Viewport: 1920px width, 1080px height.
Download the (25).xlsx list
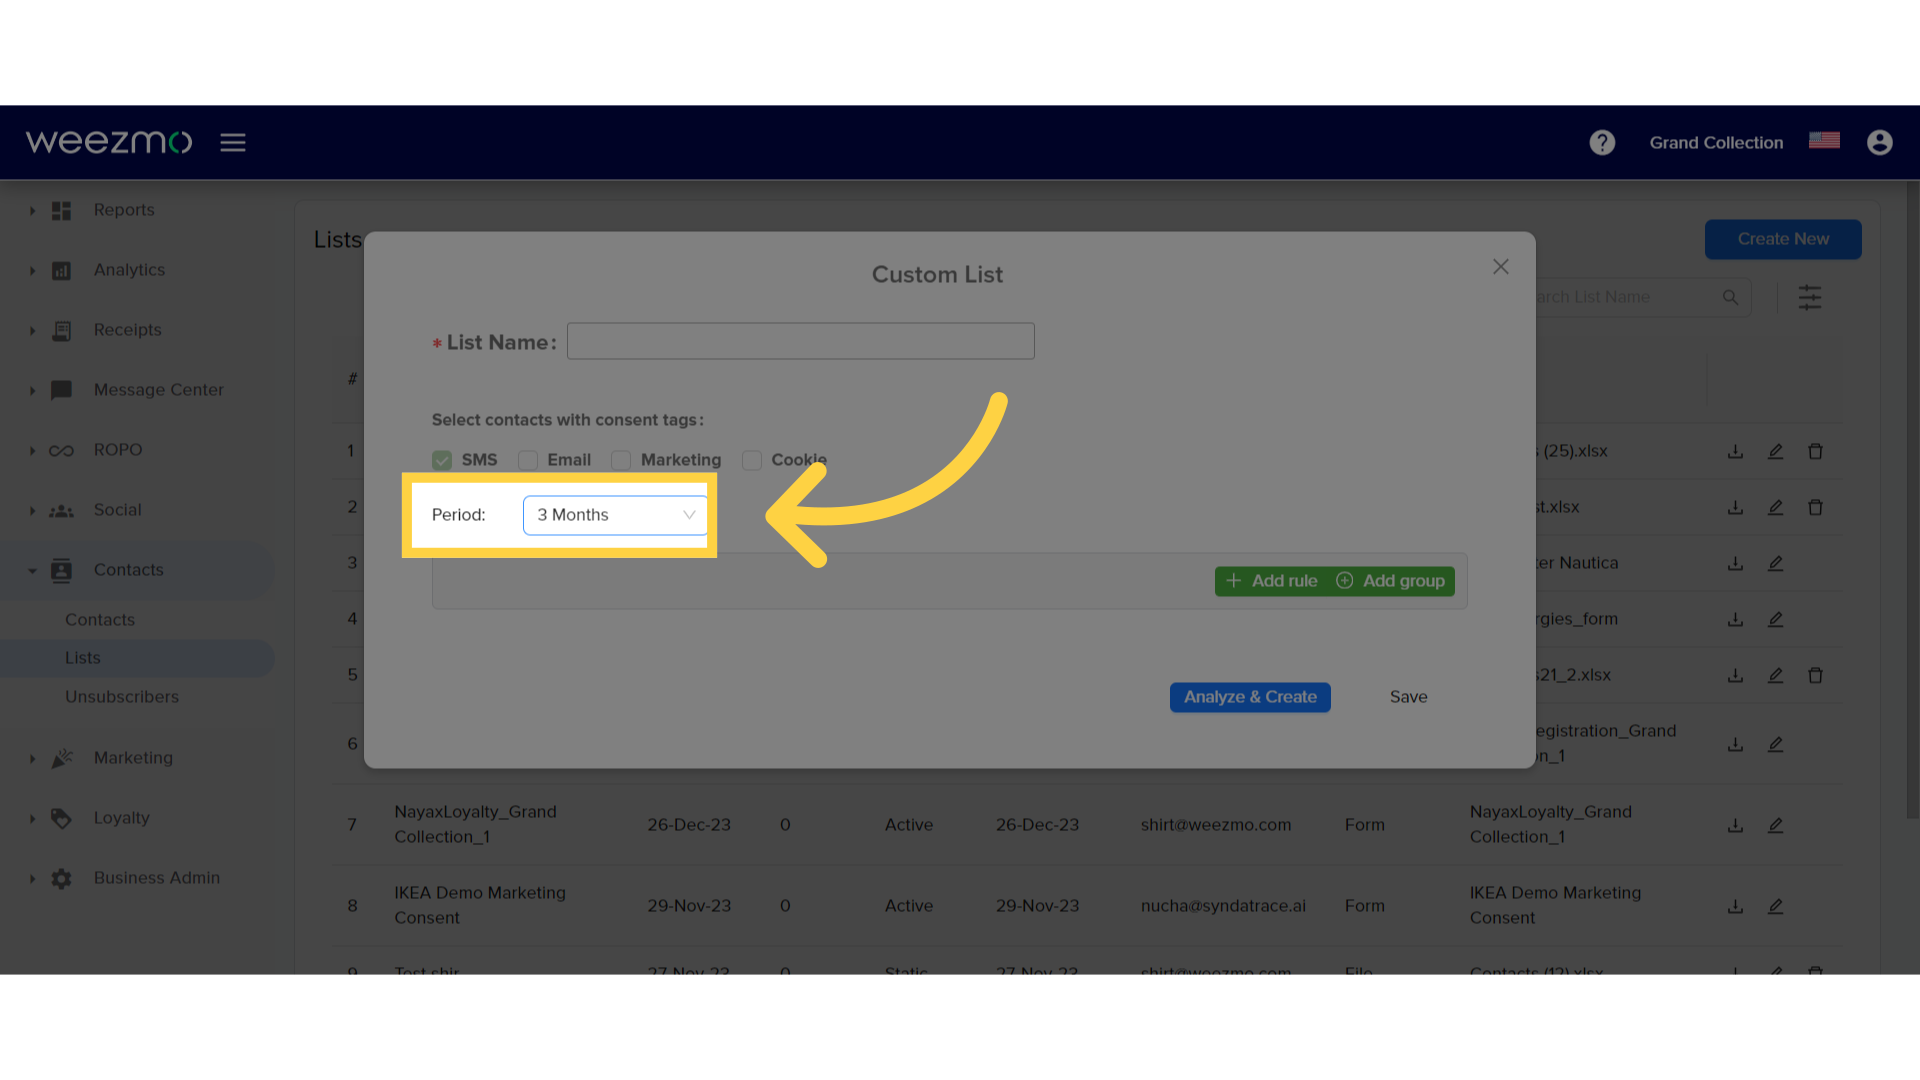pyautogui.click(x=1735, y=451)
